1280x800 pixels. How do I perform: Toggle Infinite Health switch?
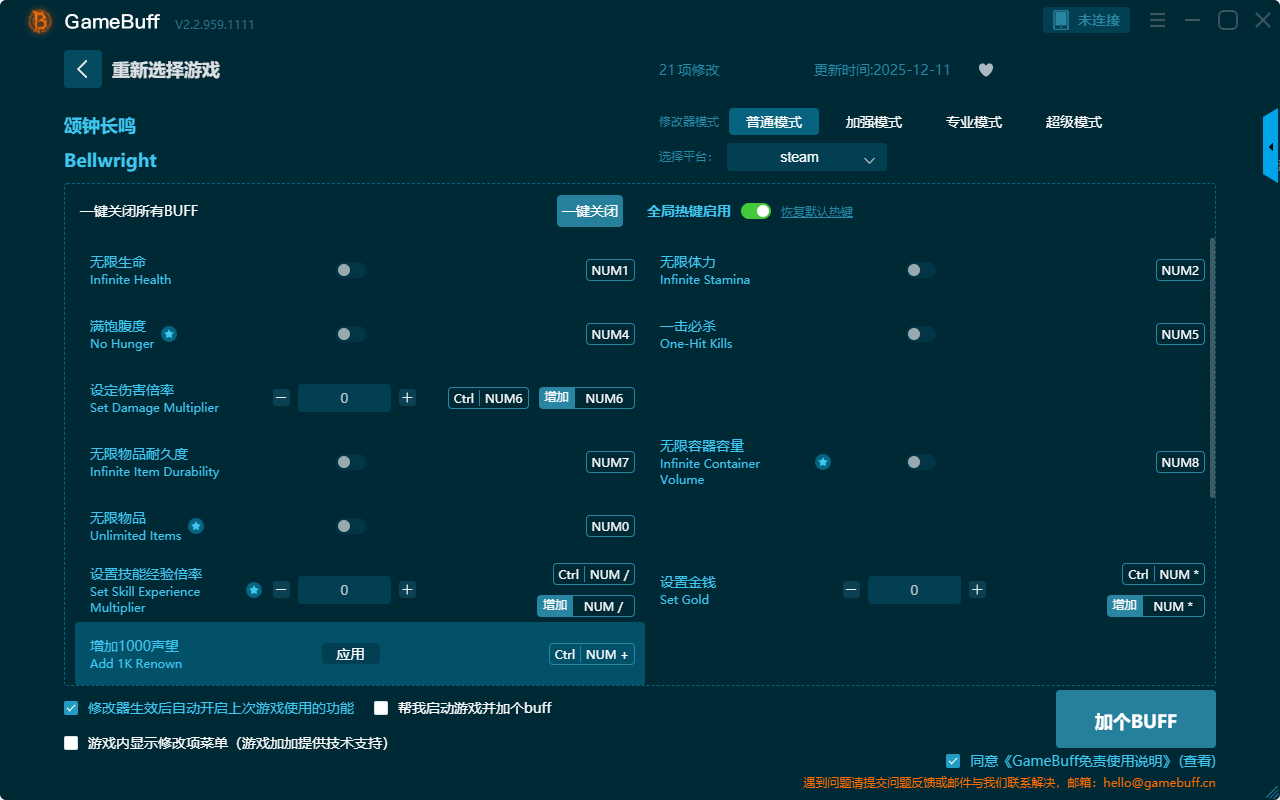pos(351,270)
